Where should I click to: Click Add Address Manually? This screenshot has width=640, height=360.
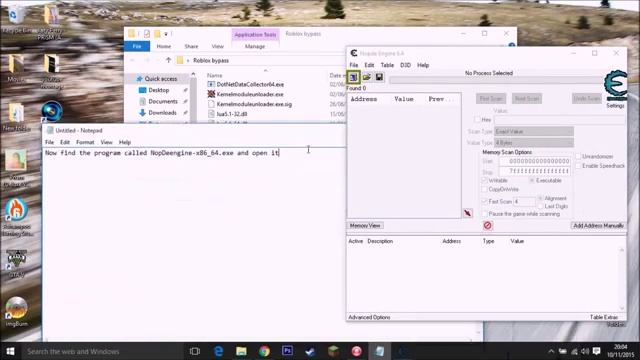[x=598, y=226]
